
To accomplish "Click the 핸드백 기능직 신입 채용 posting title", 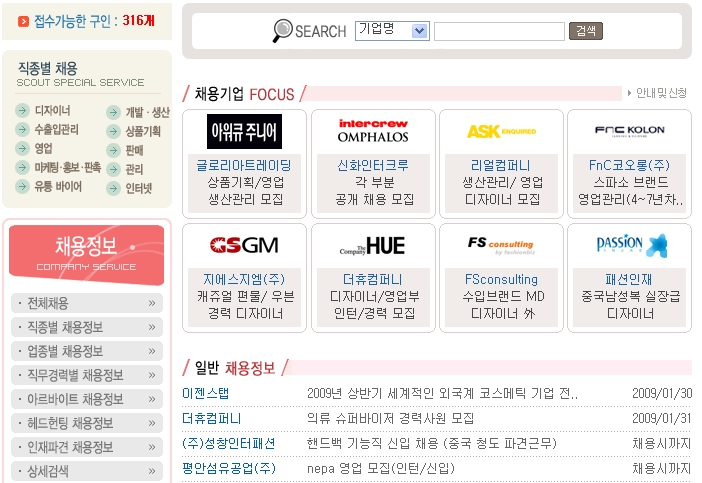I will tap(432, 444).
